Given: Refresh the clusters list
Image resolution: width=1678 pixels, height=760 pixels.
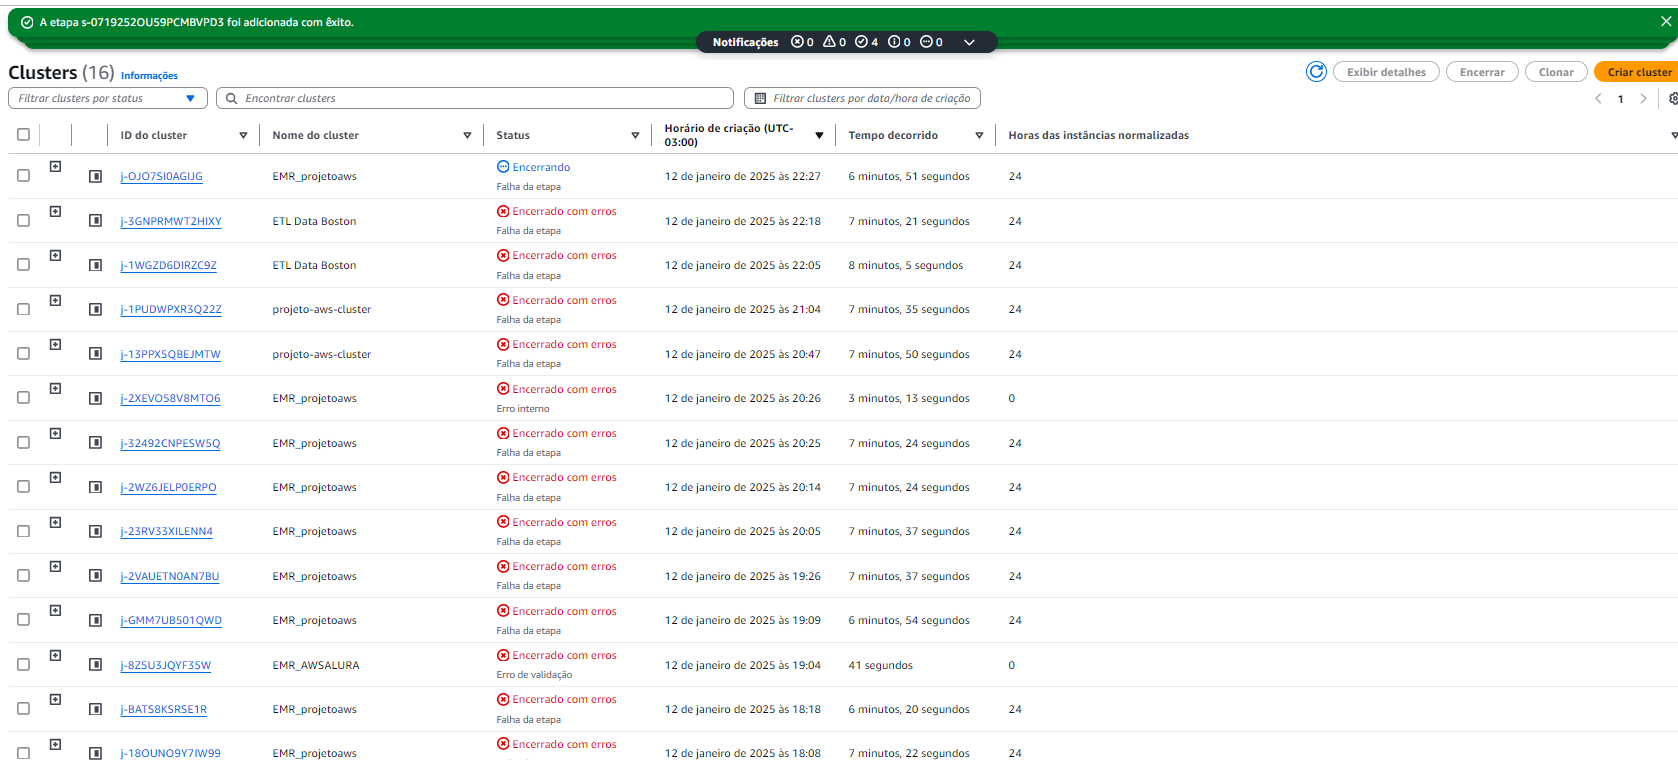Looking at the screenshot, I should tap(1316, 72).
